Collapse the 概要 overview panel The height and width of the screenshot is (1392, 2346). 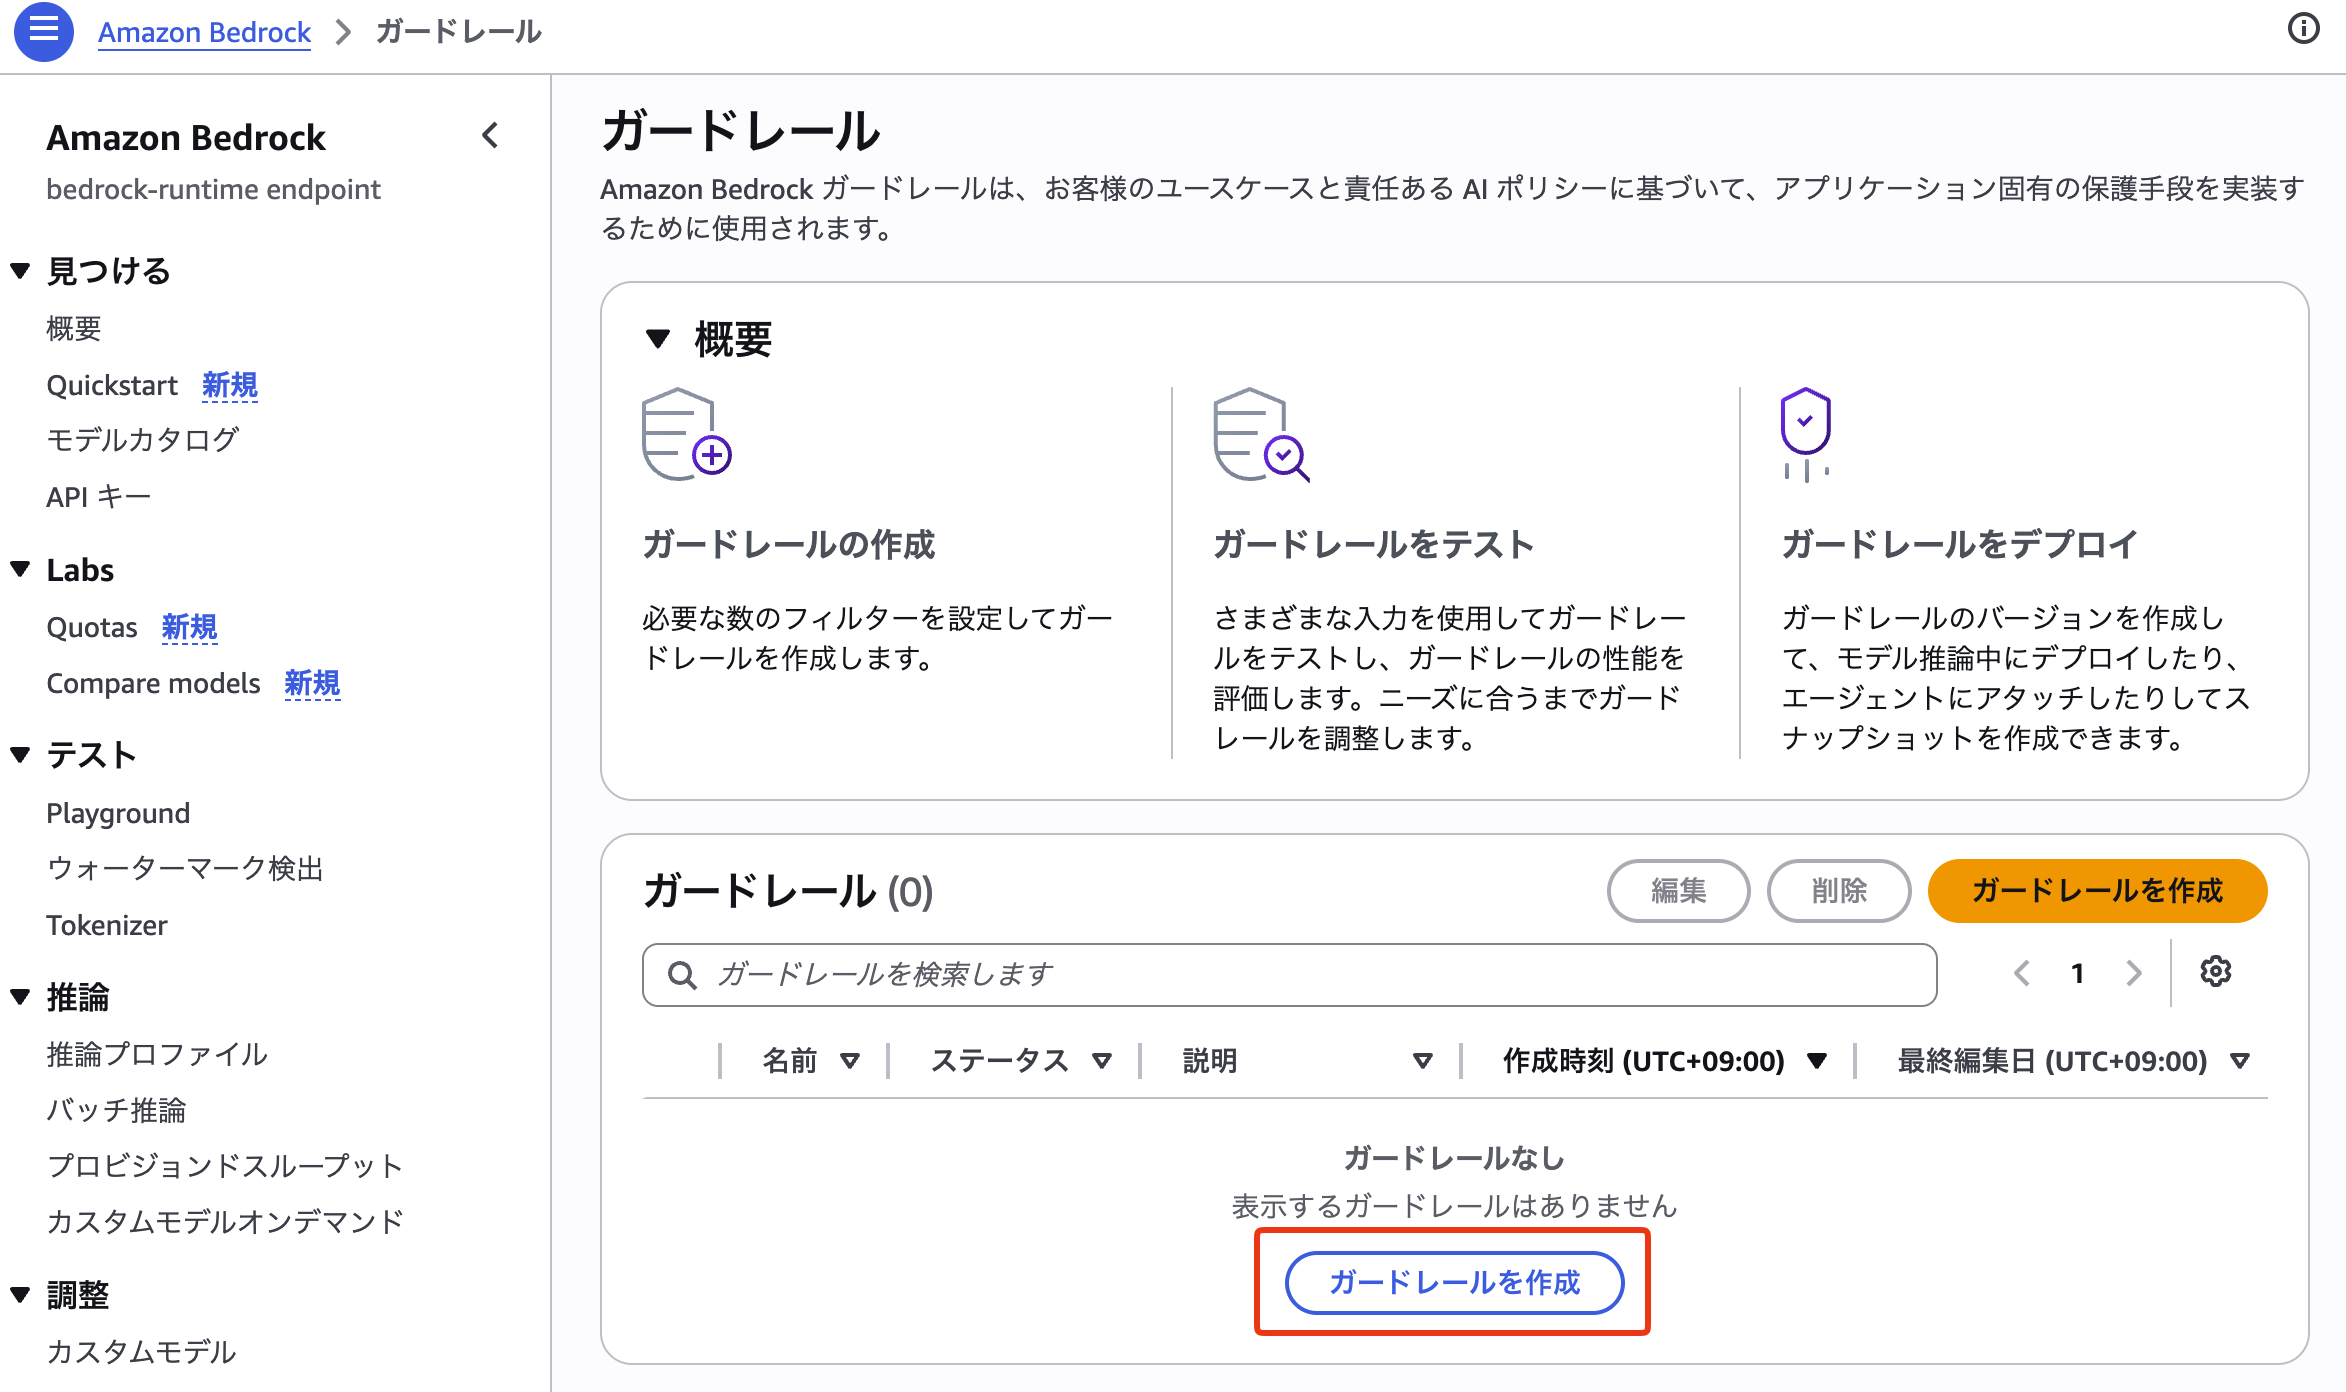click(x=658, y=339)
